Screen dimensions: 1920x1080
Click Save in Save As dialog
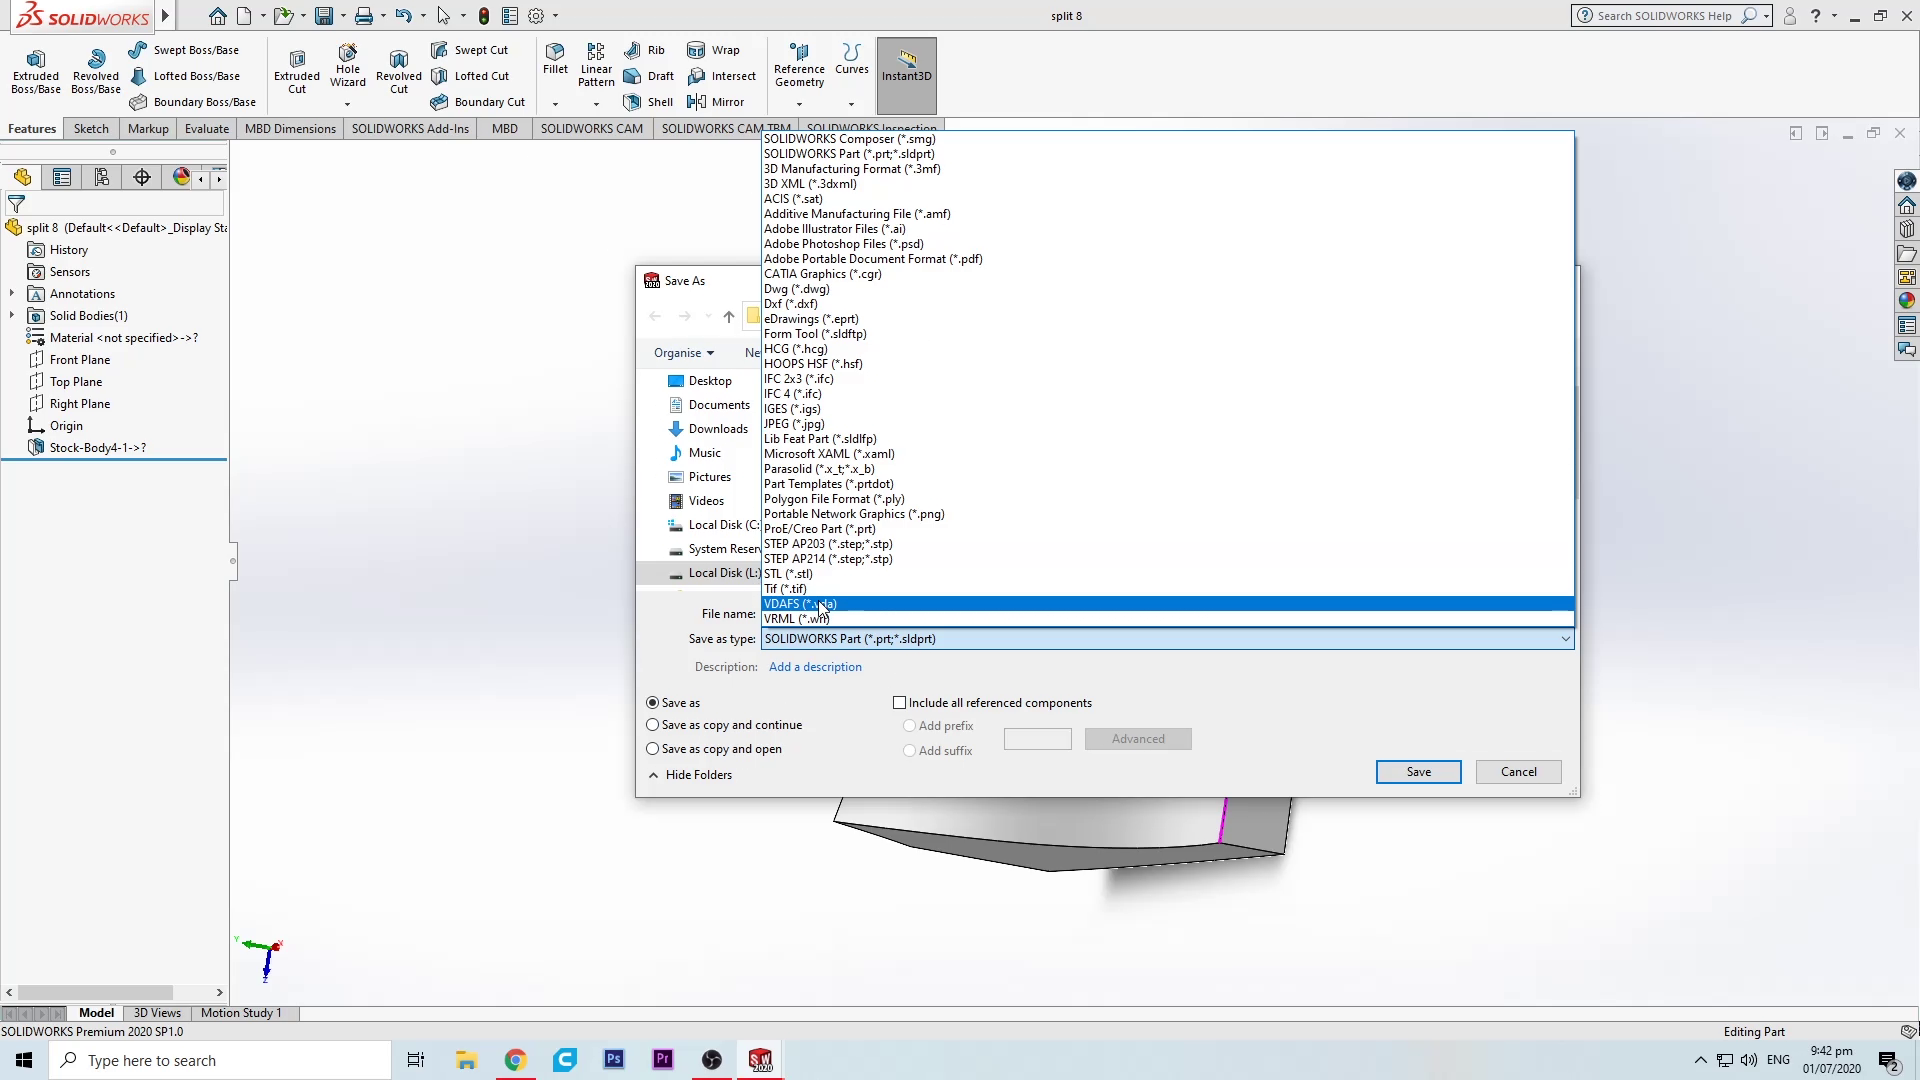(x=1418, y=772)
